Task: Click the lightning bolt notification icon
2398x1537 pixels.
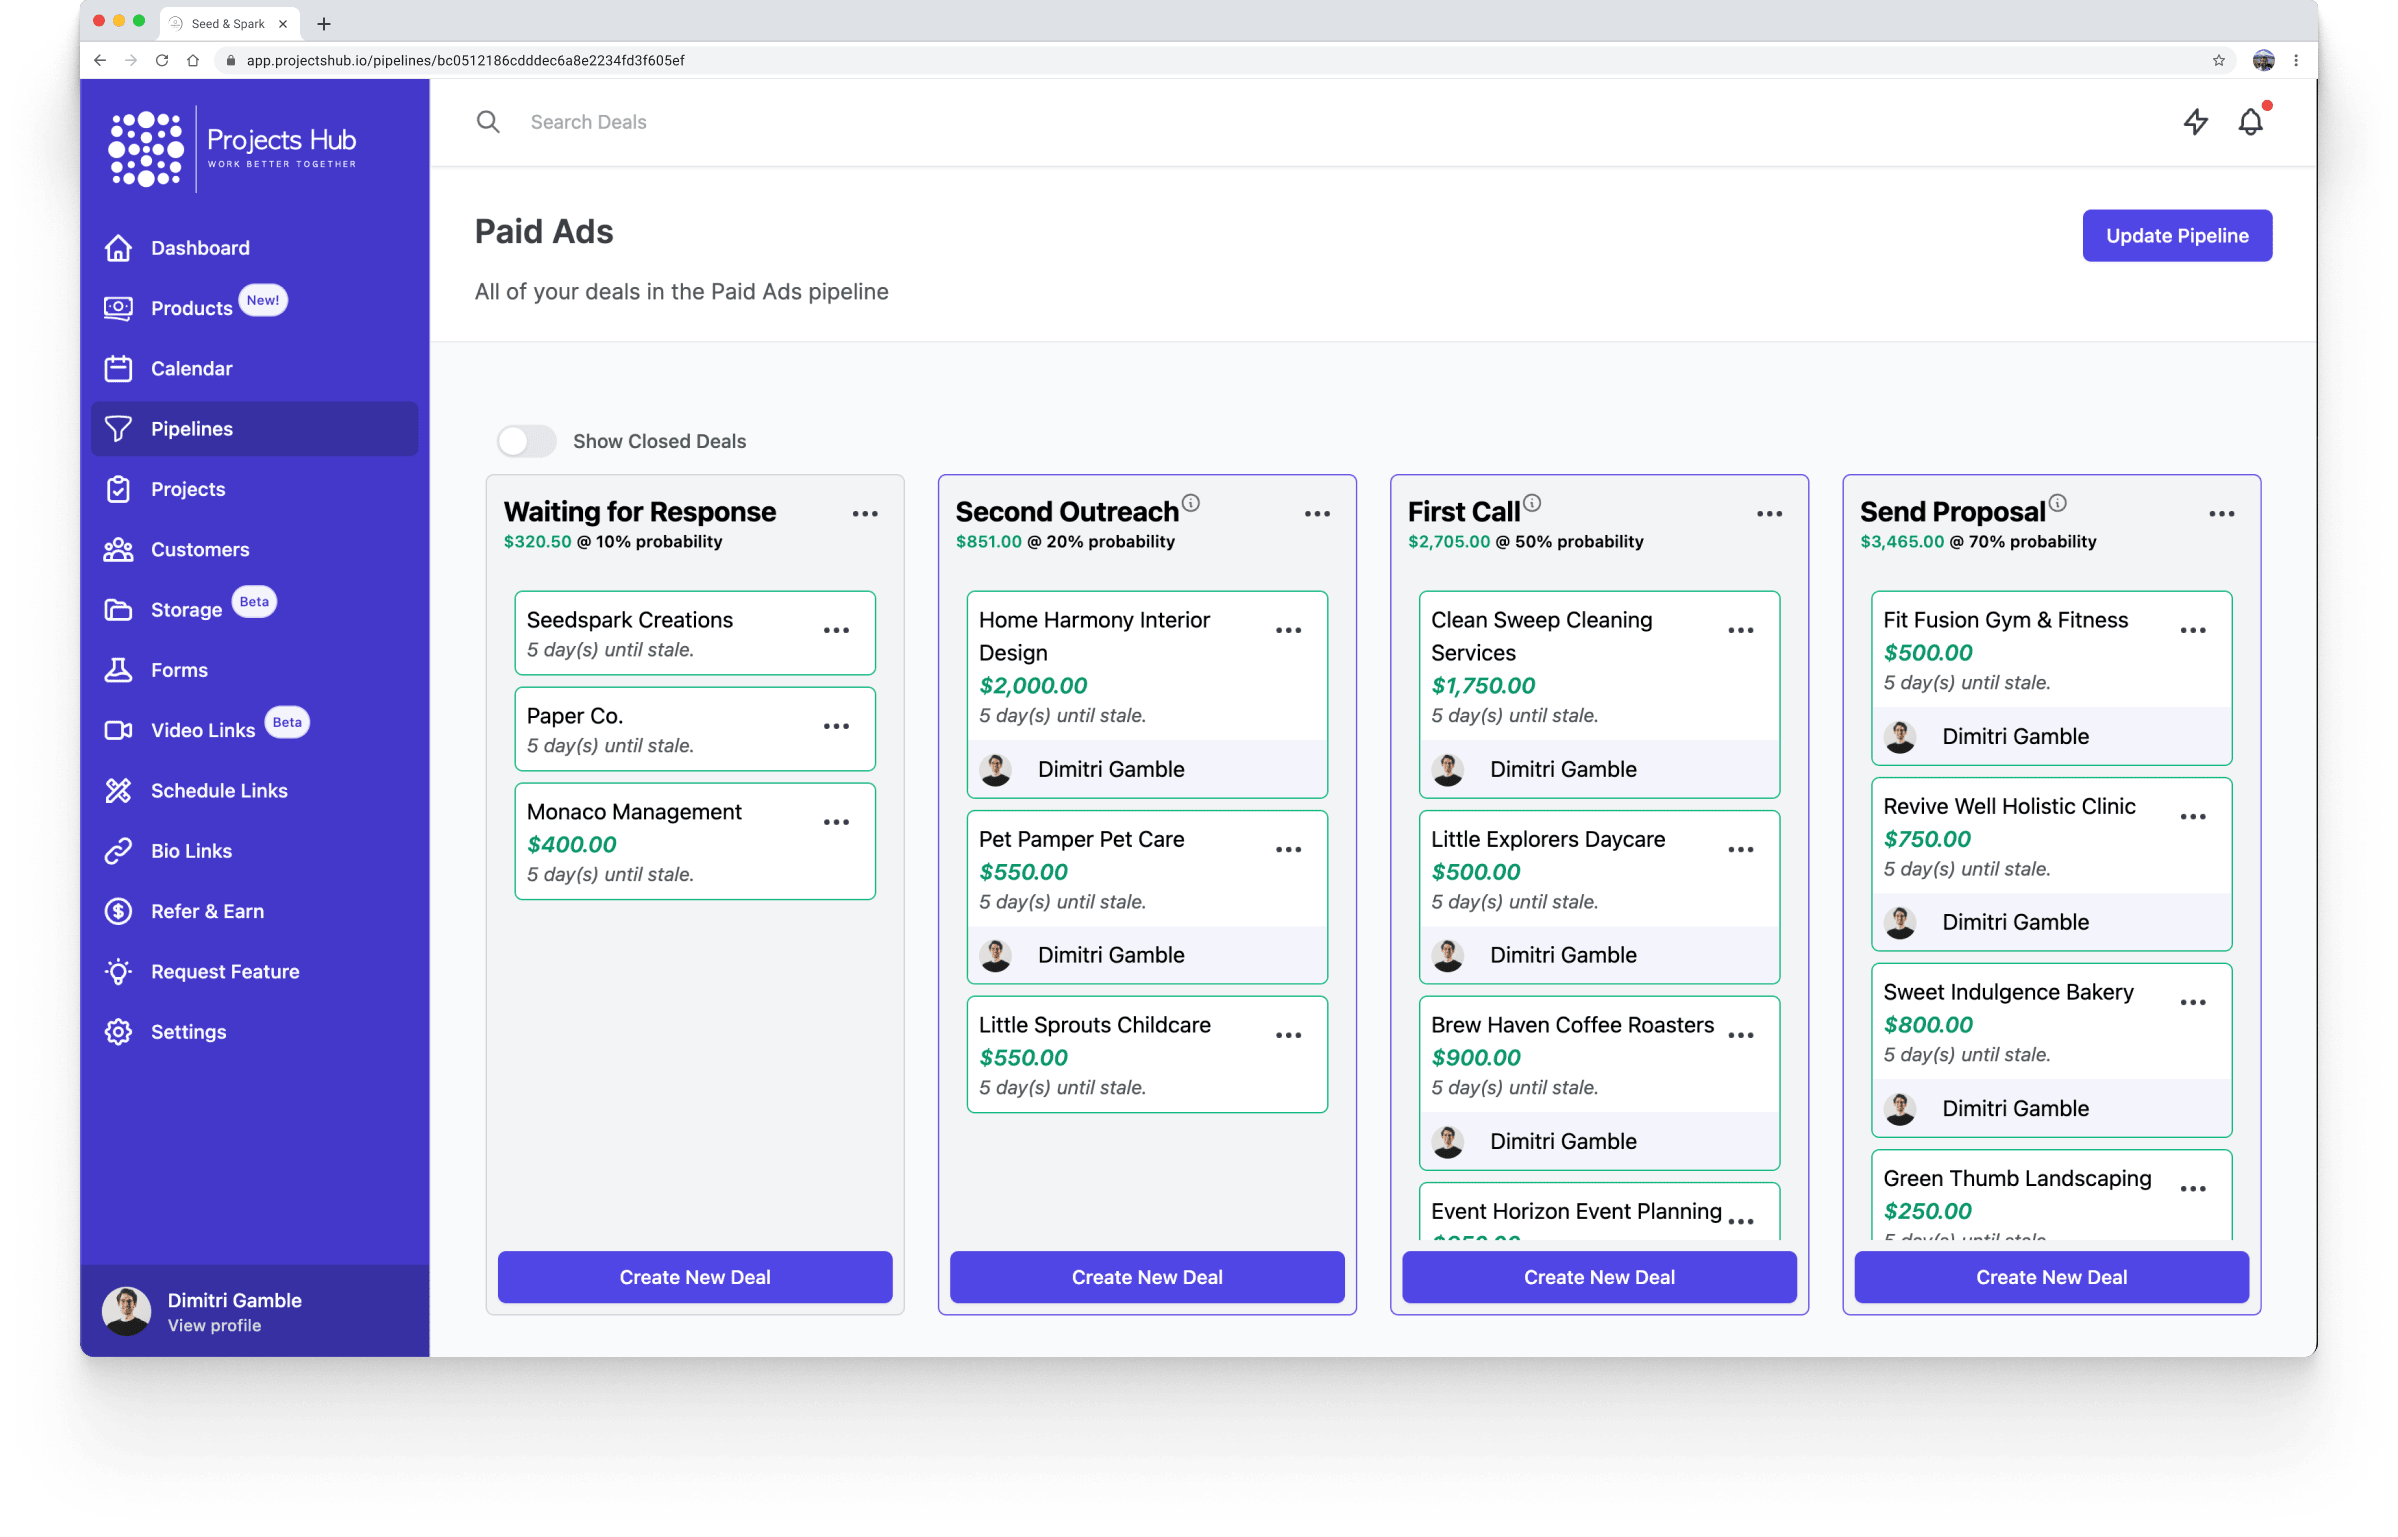Action: coord(2190,121)
